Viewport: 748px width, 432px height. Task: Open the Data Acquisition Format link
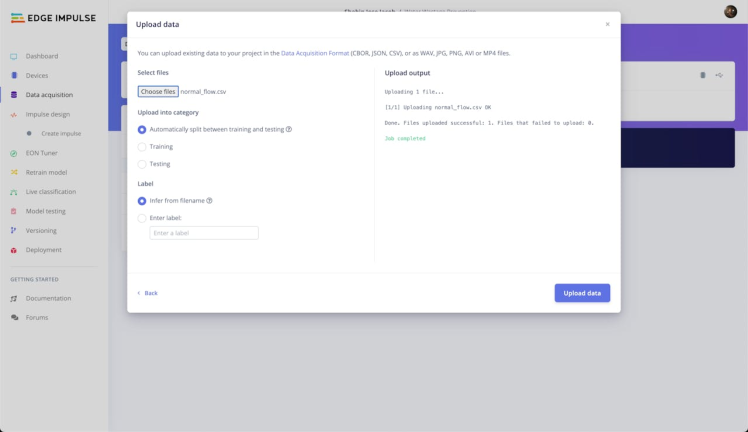[x=315, y=52]
